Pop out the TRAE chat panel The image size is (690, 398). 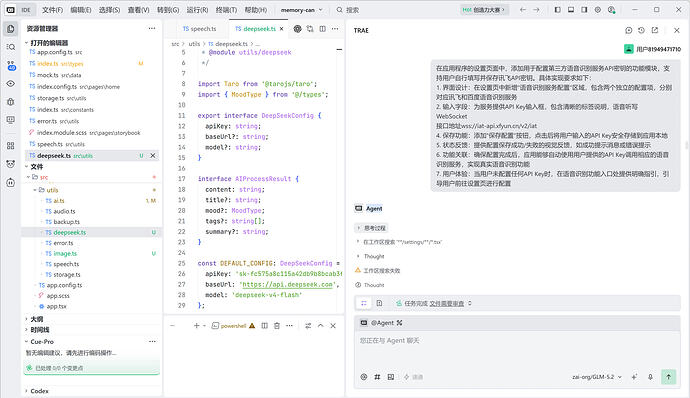click(655, 30)
